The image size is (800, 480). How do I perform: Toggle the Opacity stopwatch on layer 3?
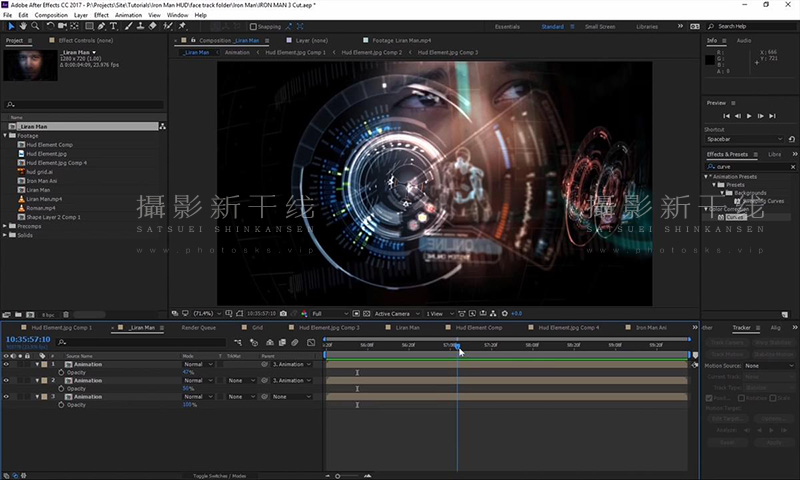(61, 405)
